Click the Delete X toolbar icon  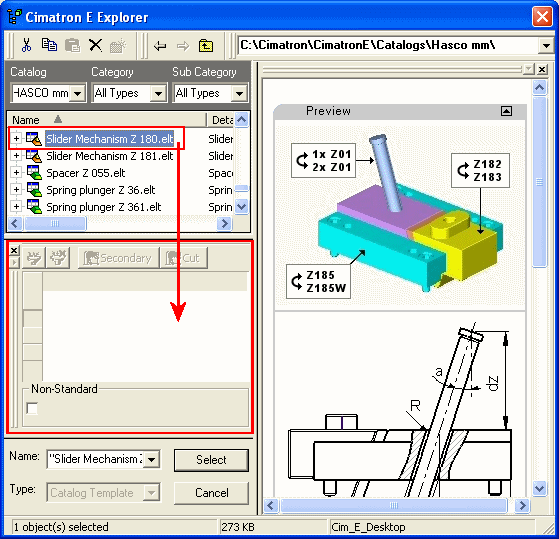pos(95,45)
